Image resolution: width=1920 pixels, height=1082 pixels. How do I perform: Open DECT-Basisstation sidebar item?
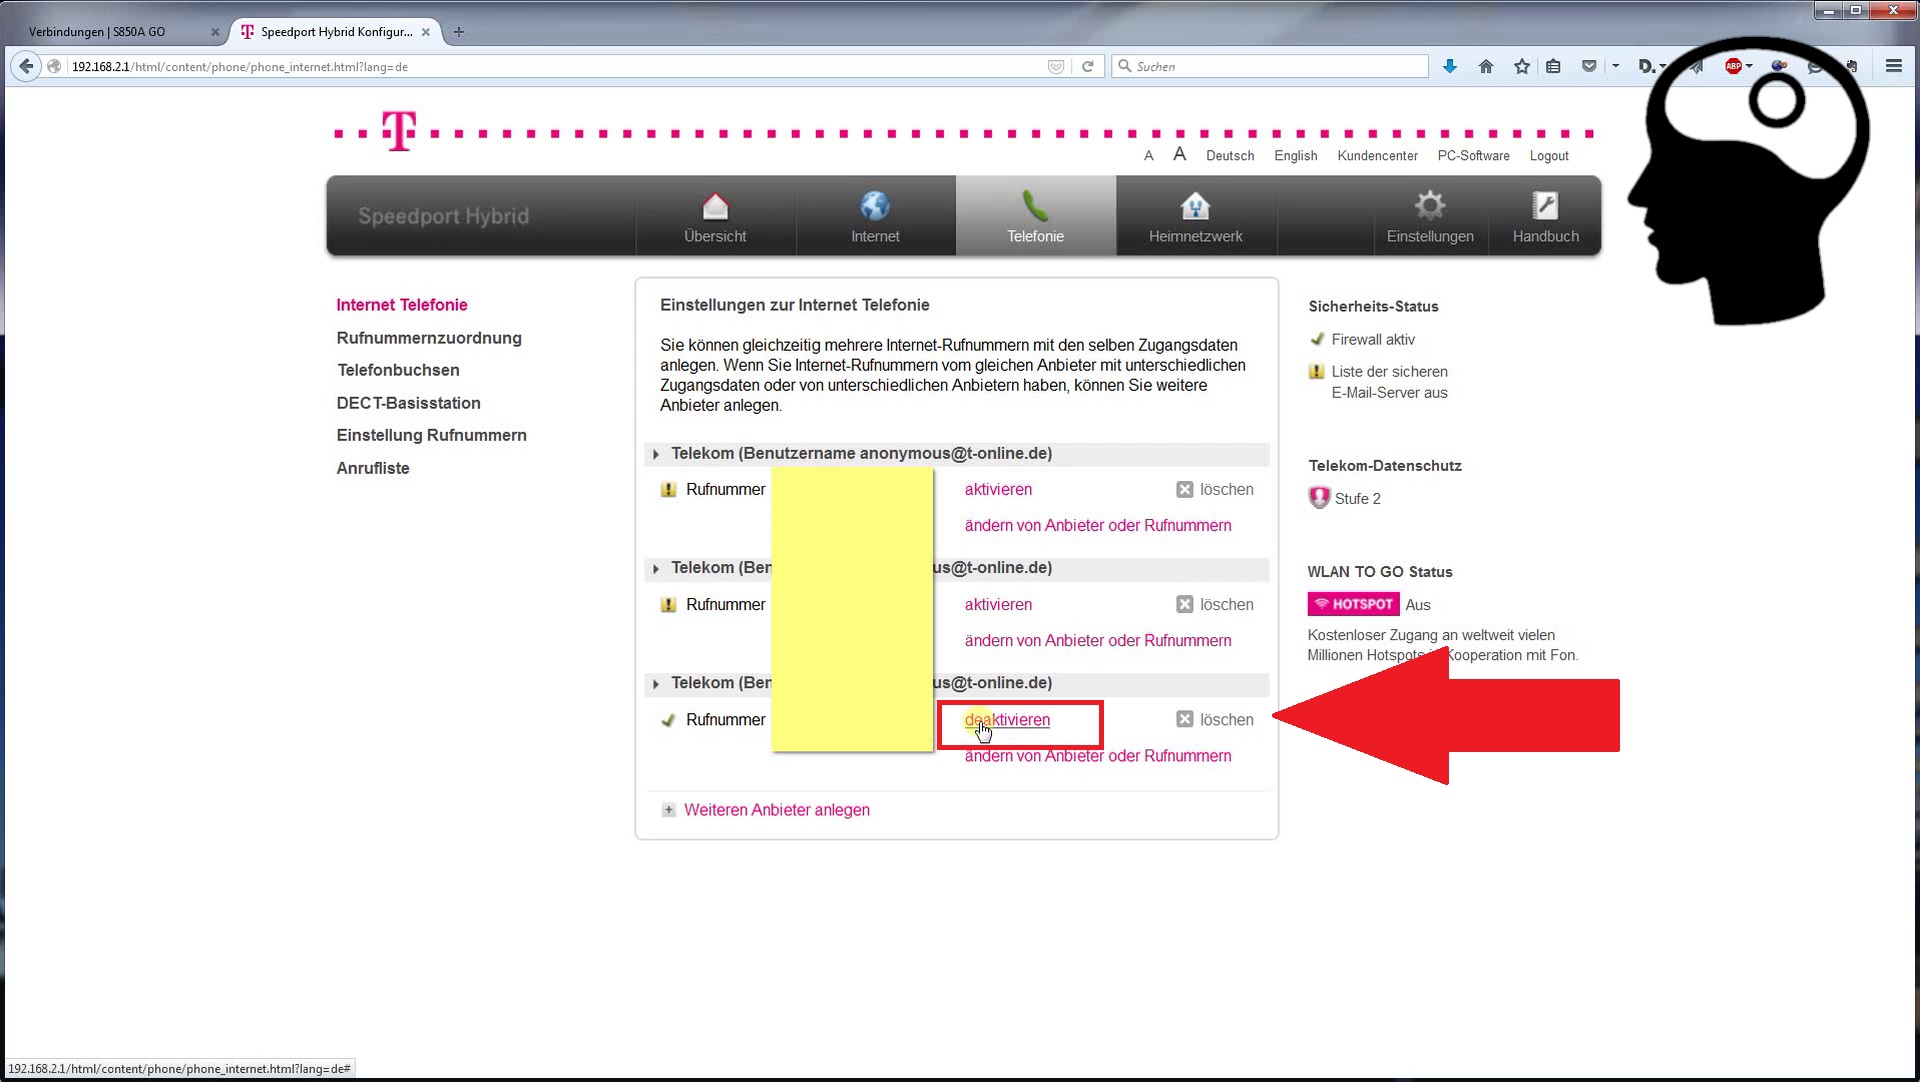tap(408, 403)
